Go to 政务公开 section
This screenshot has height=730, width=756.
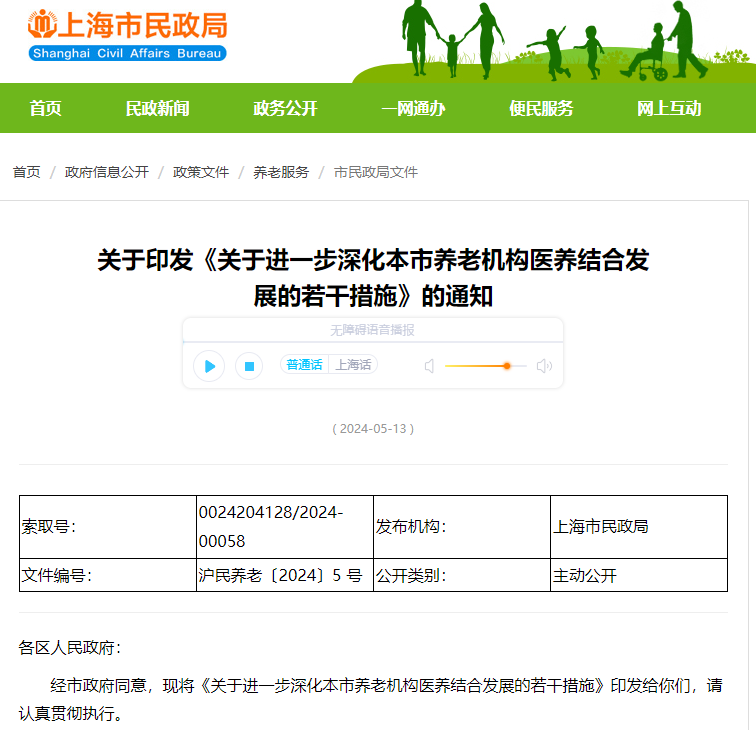(x=285, y=108)
